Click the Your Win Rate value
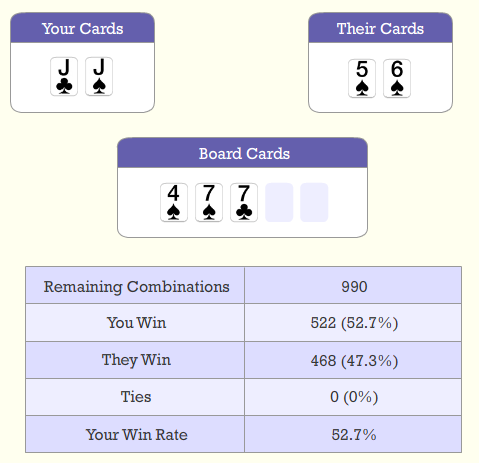Screen dimensions: 479x463 click(x=354, y=435)
